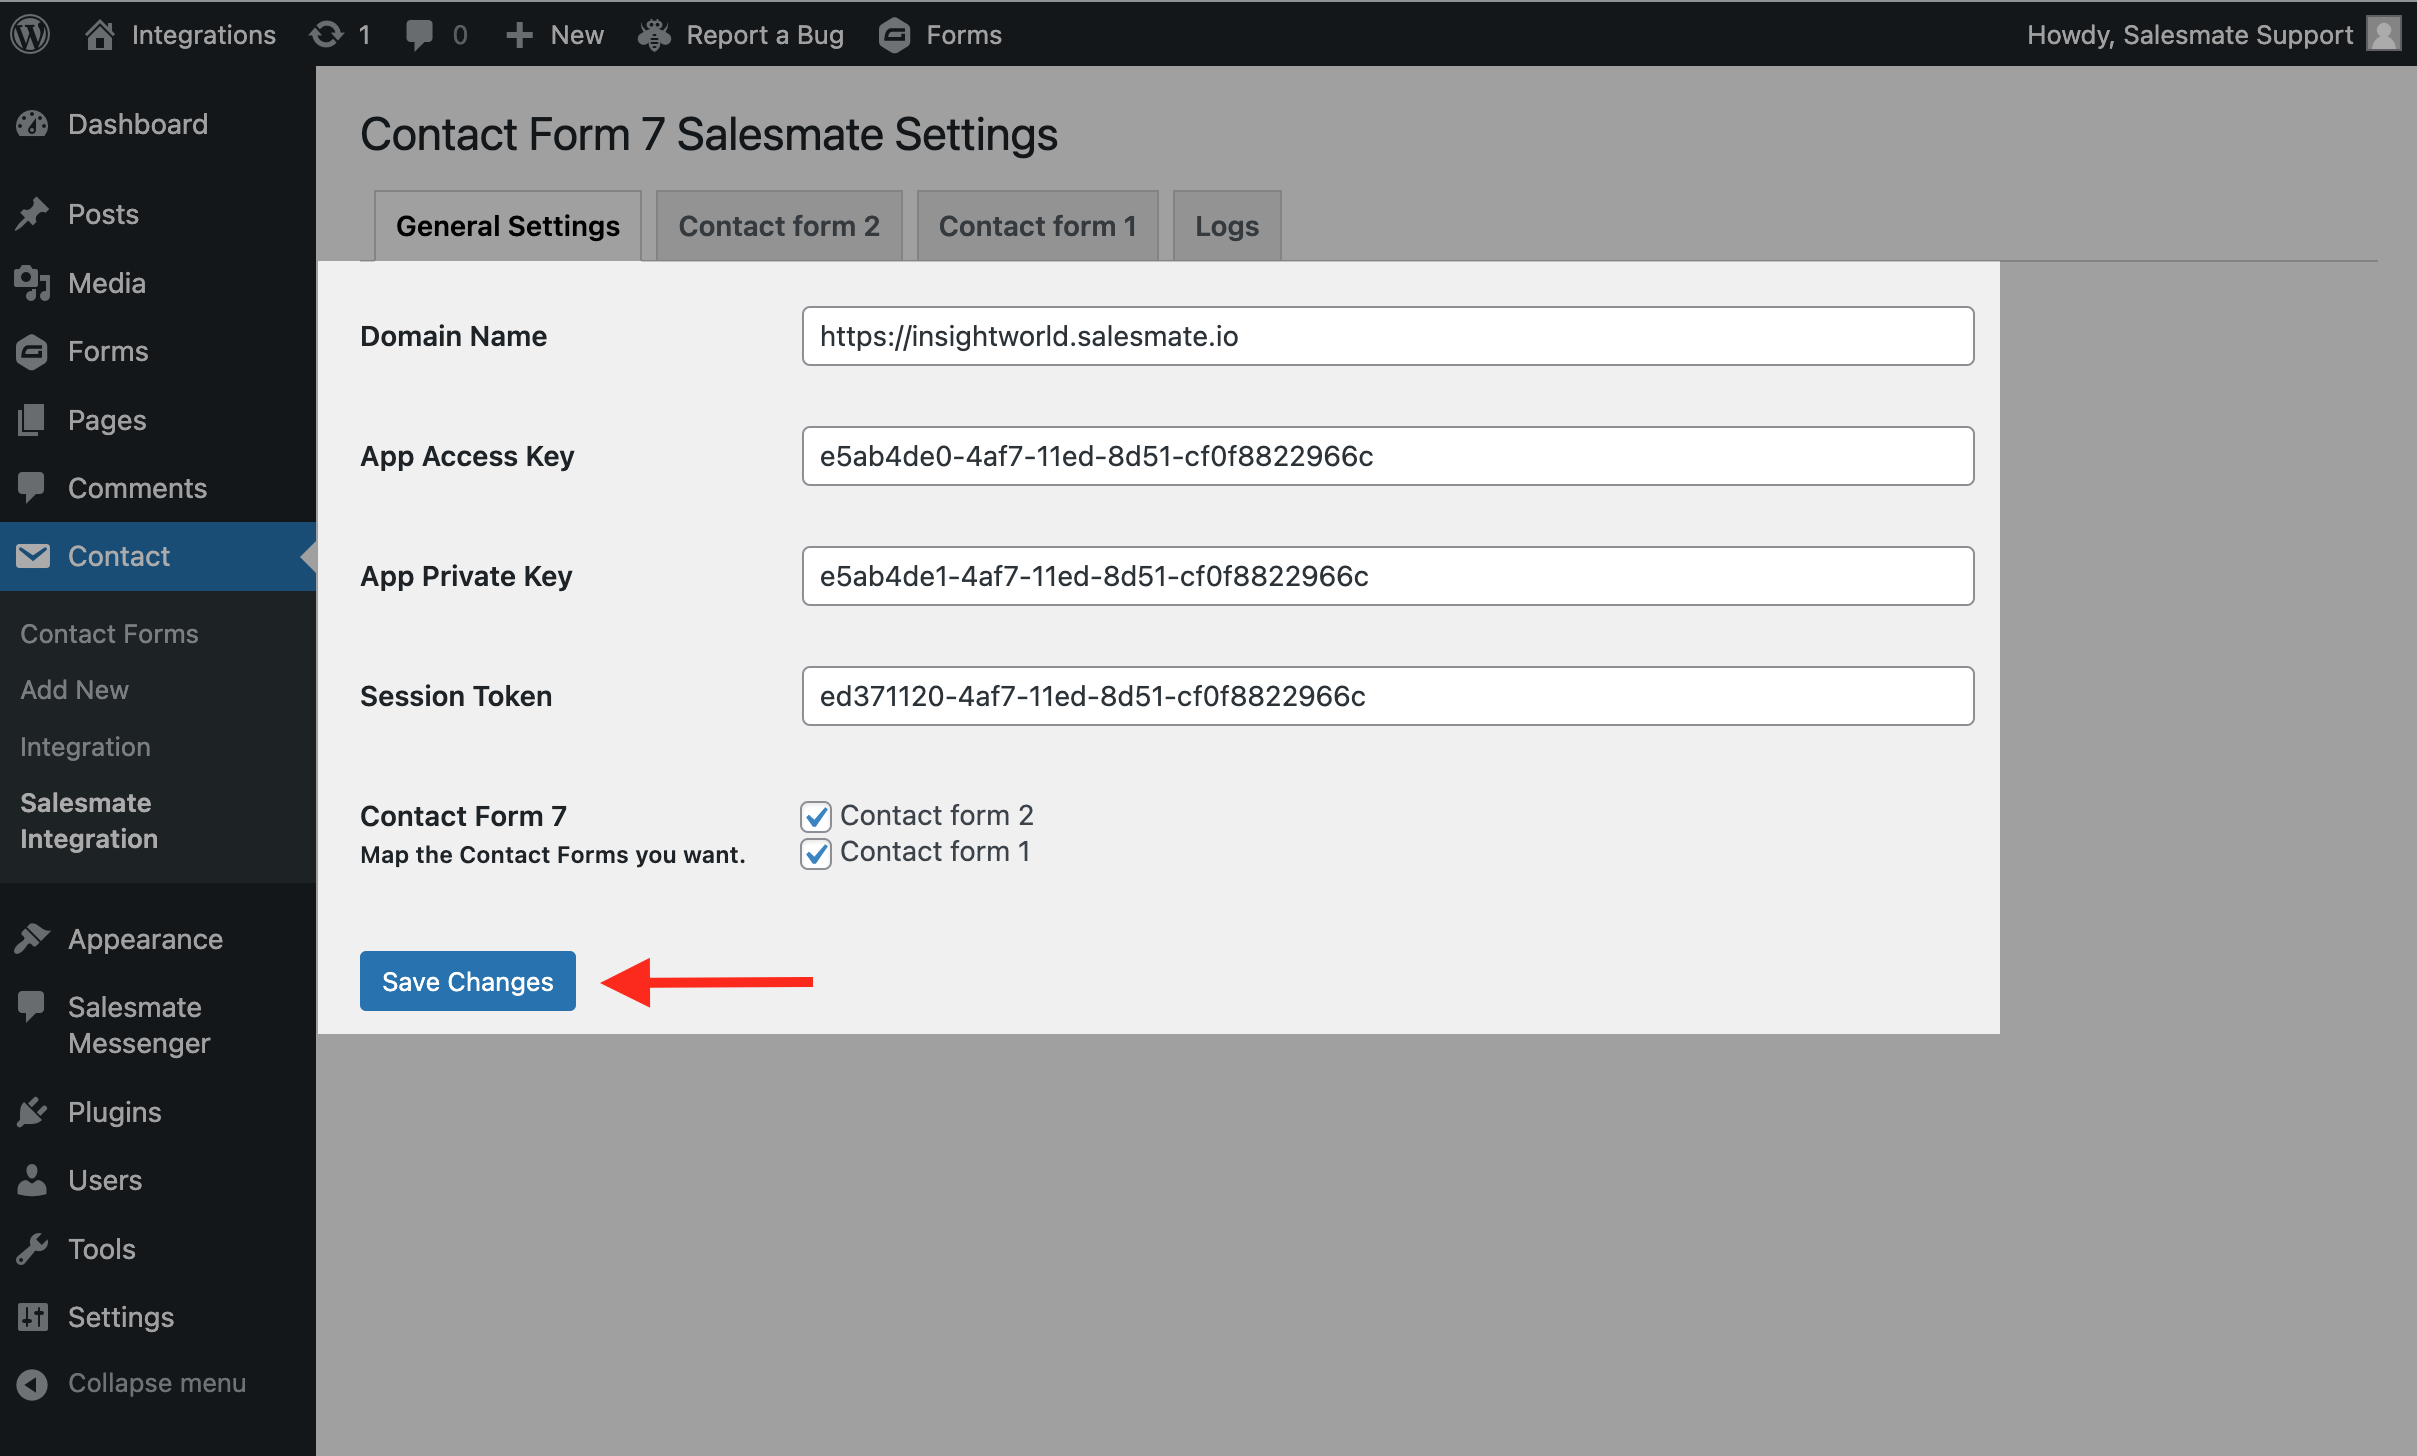This screenshot has width=2417, height=1456.
Task: Open the Contact form 2 tab
Action: [779, 226]
